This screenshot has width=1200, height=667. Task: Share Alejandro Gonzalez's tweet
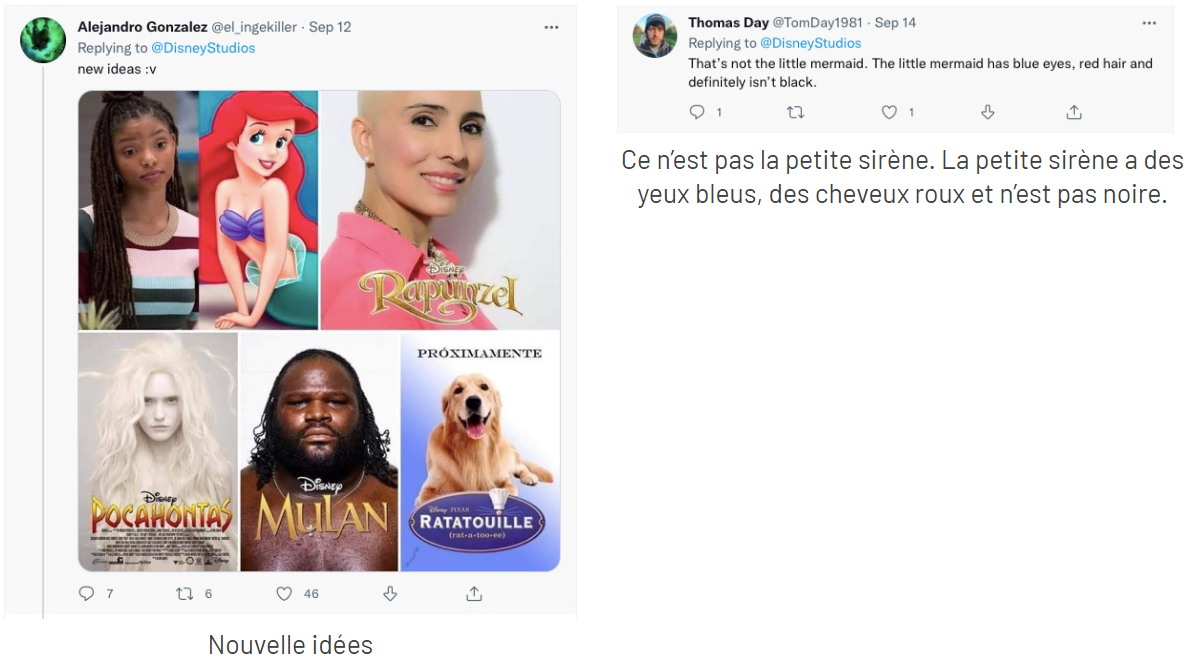click(474, 593)
